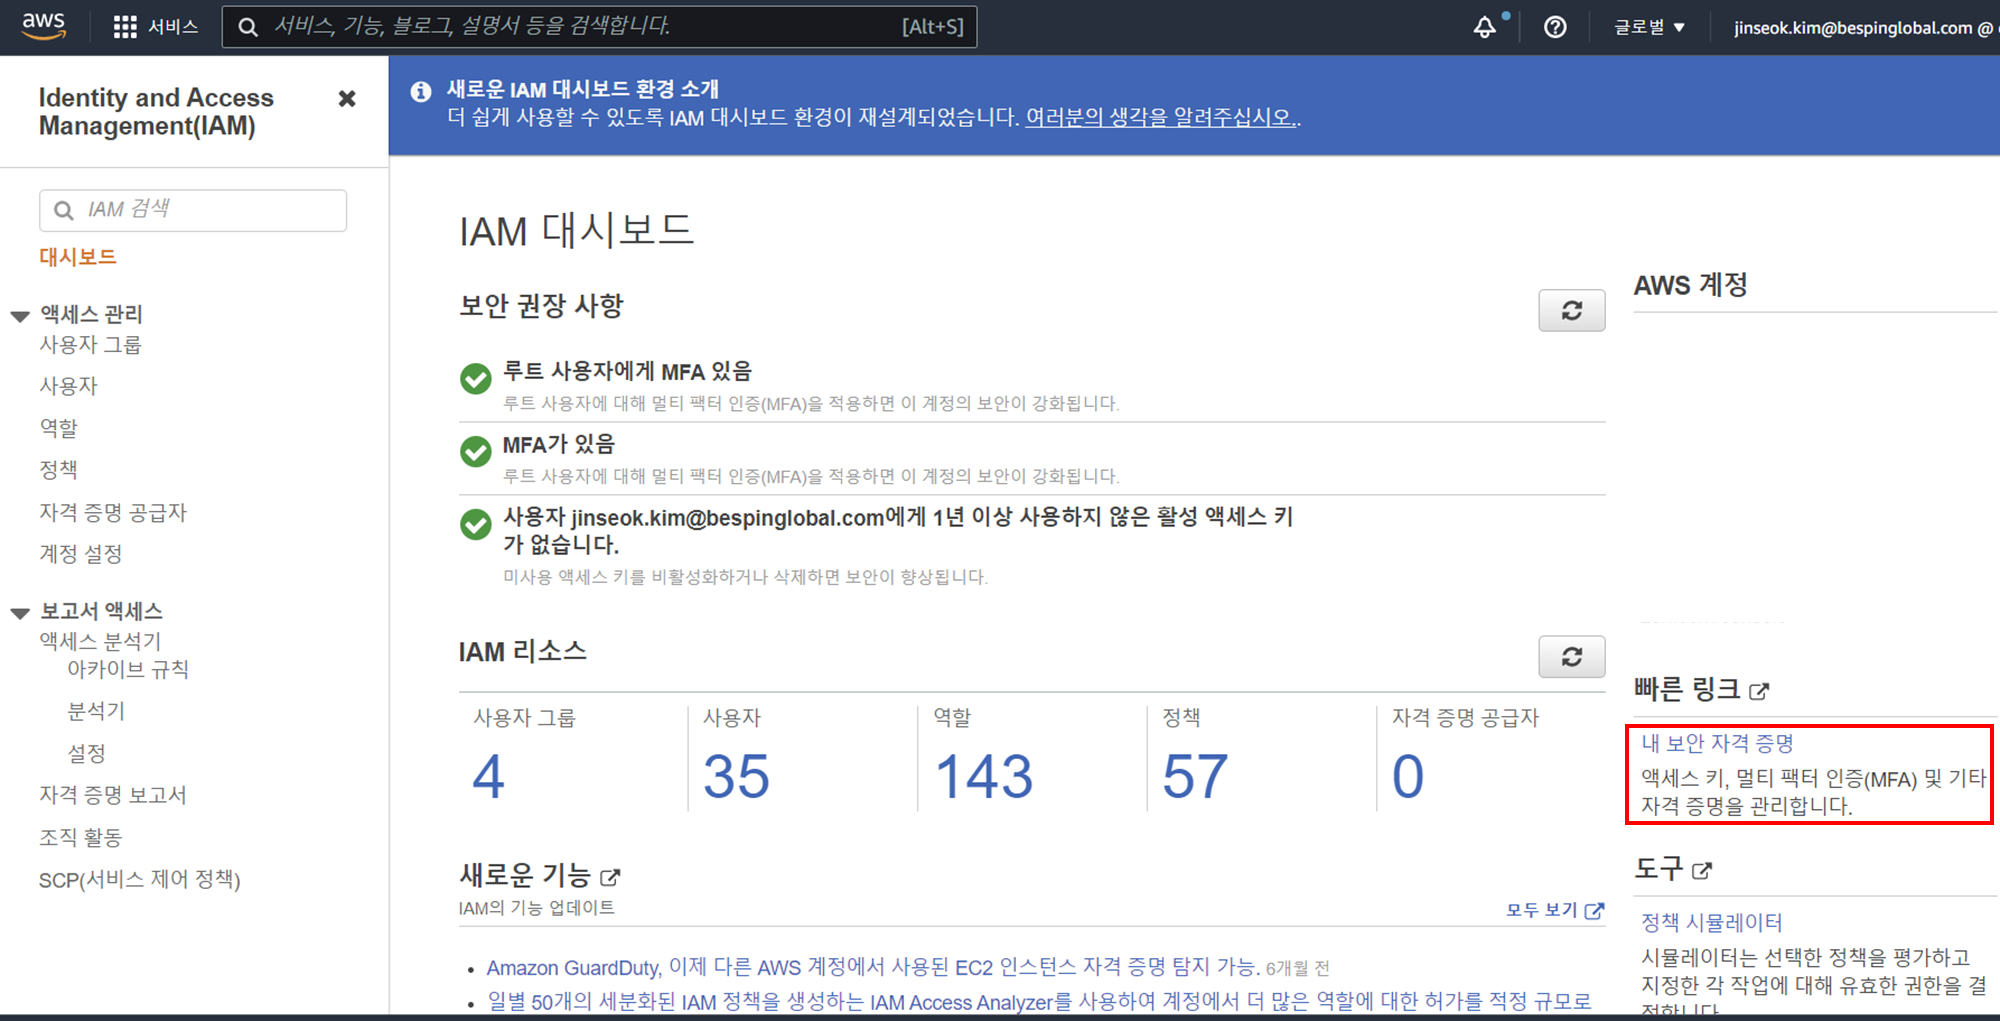
Task: Open 자격 증명 보고서 in the sidebar
Action: [113, 795]
